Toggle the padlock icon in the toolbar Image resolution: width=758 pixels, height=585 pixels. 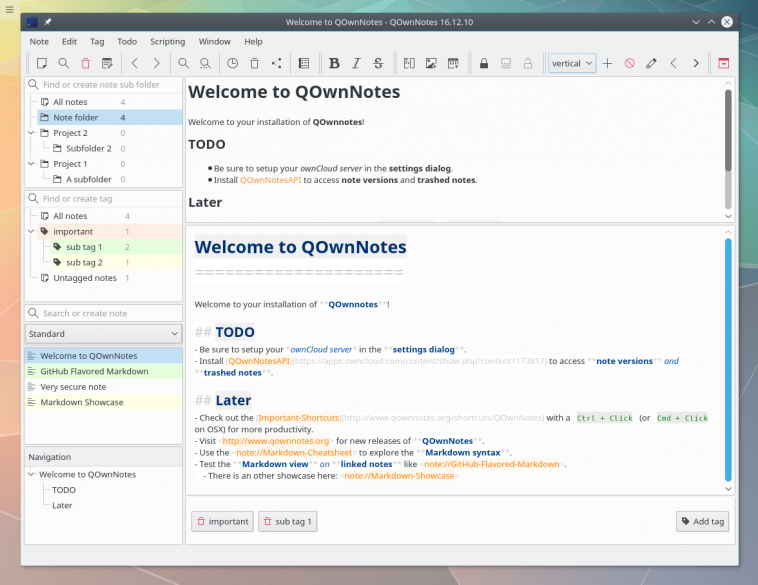484,63
